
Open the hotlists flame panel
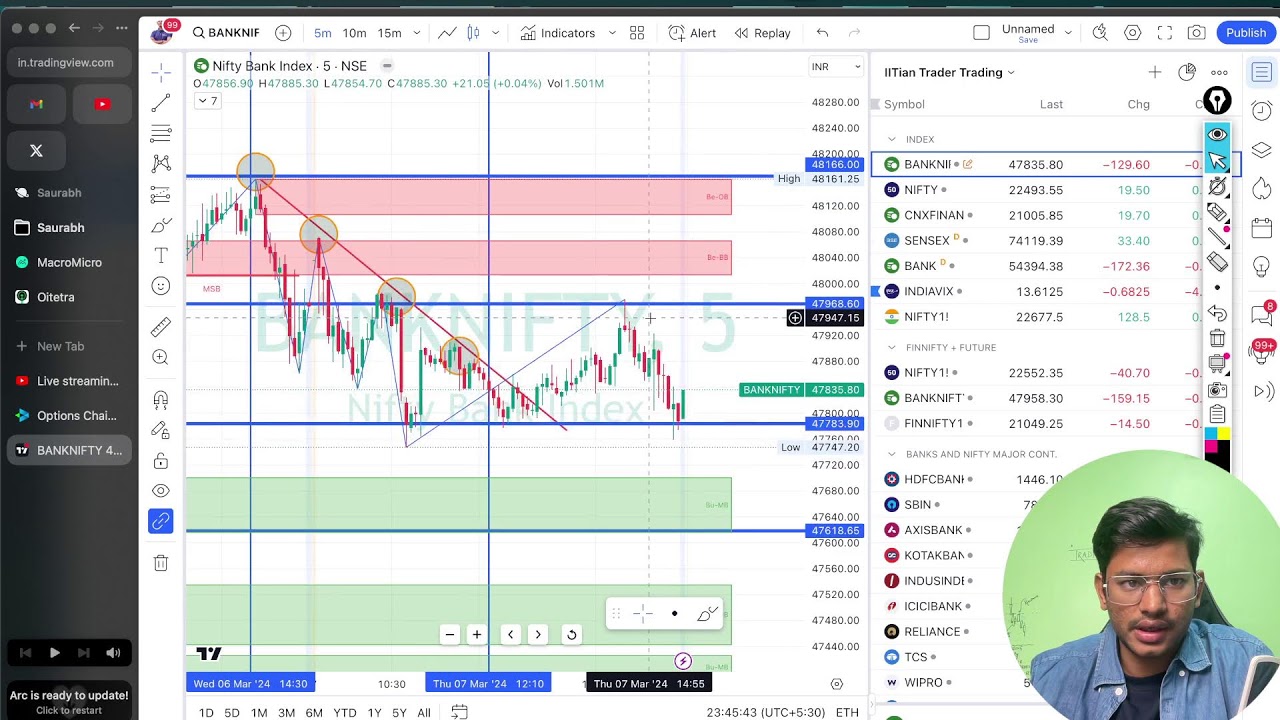1262,189
